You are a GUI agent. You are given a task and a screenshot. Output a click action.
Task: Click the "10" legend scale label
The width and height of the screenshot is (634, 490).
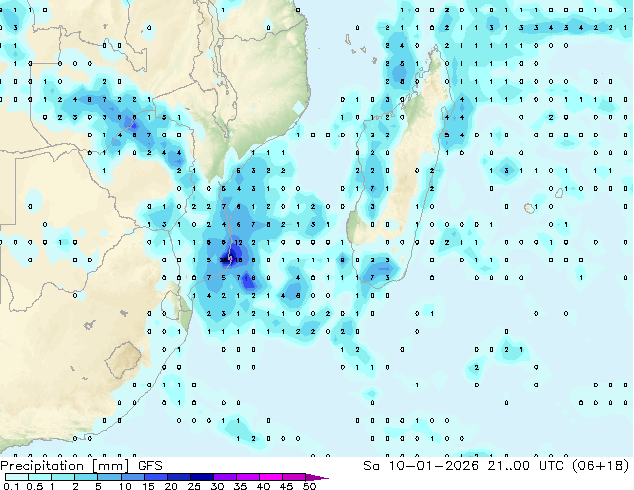(x=125, y=486)
